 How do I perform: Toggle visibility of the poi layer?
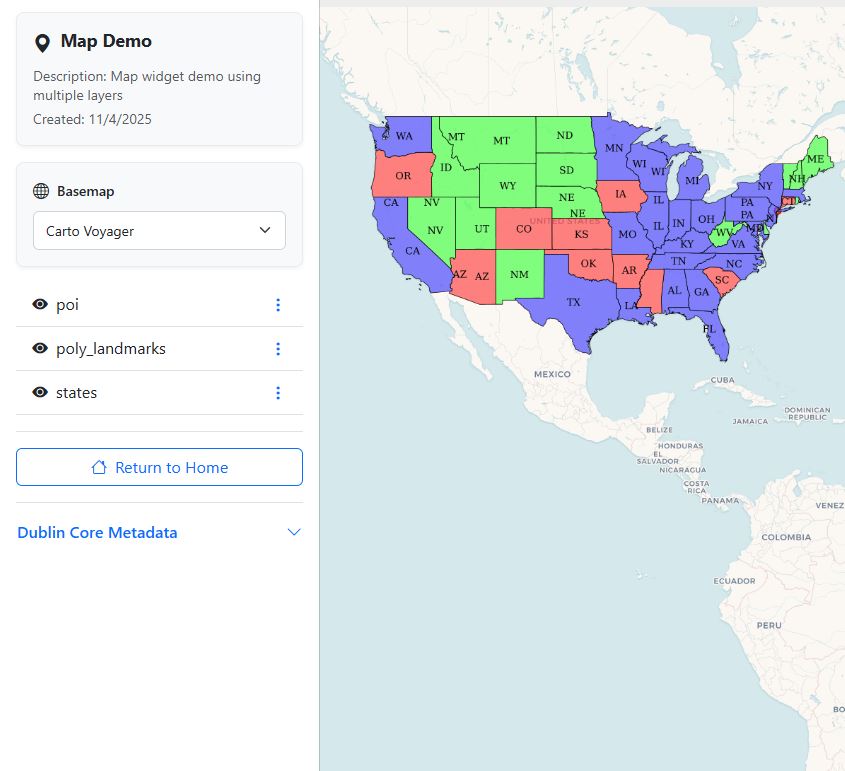(x=40, y=305)
